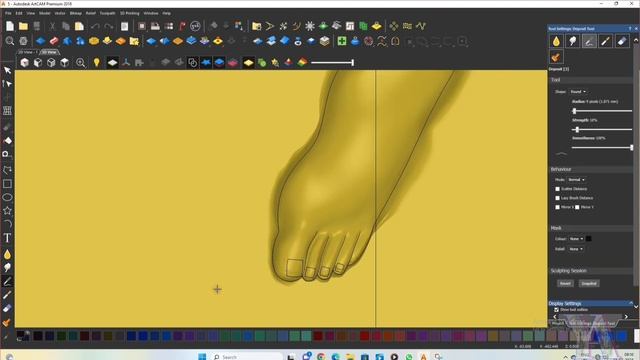Click the Tool Settings panel help question mark
The height and width of the screenshot is (360, 640).
click(630, 29)
